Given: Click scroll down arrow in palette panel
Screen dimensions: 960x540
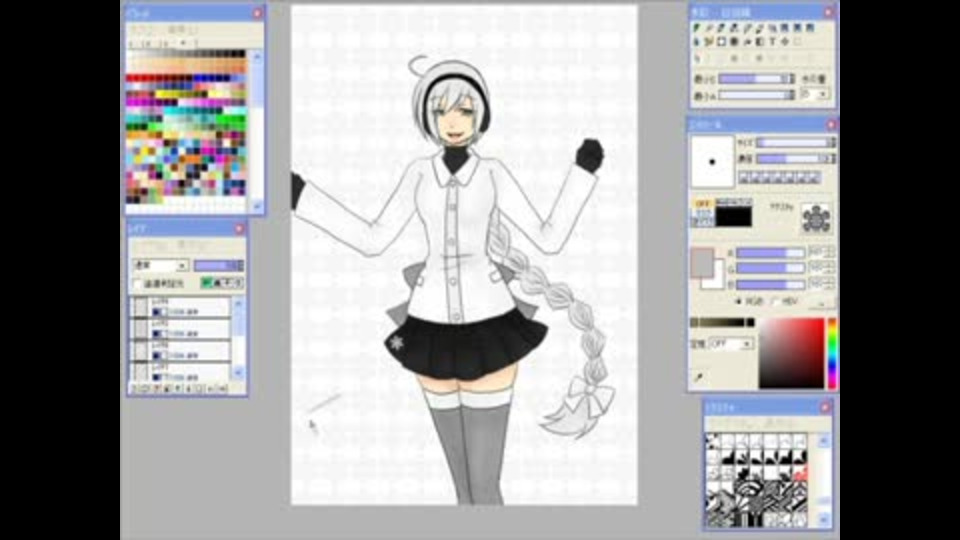Looking at the screenshot, I should pyautogui.click(x=257, y=206).
